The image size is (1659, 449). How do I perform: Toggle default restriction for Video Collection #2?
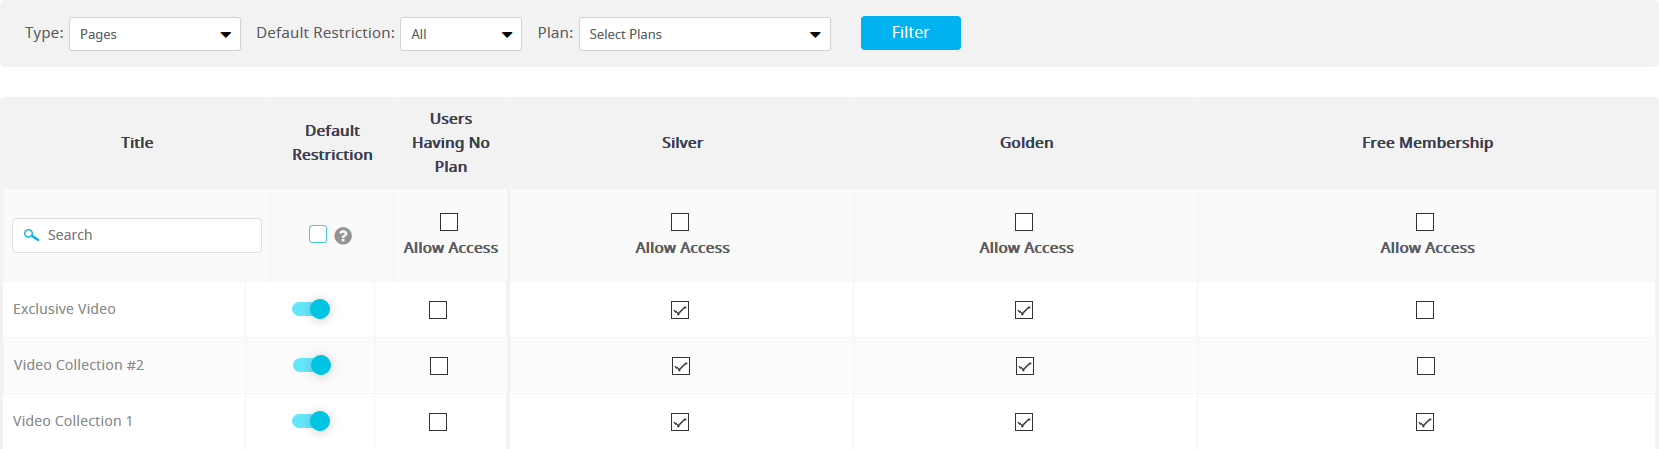(312, 365)
